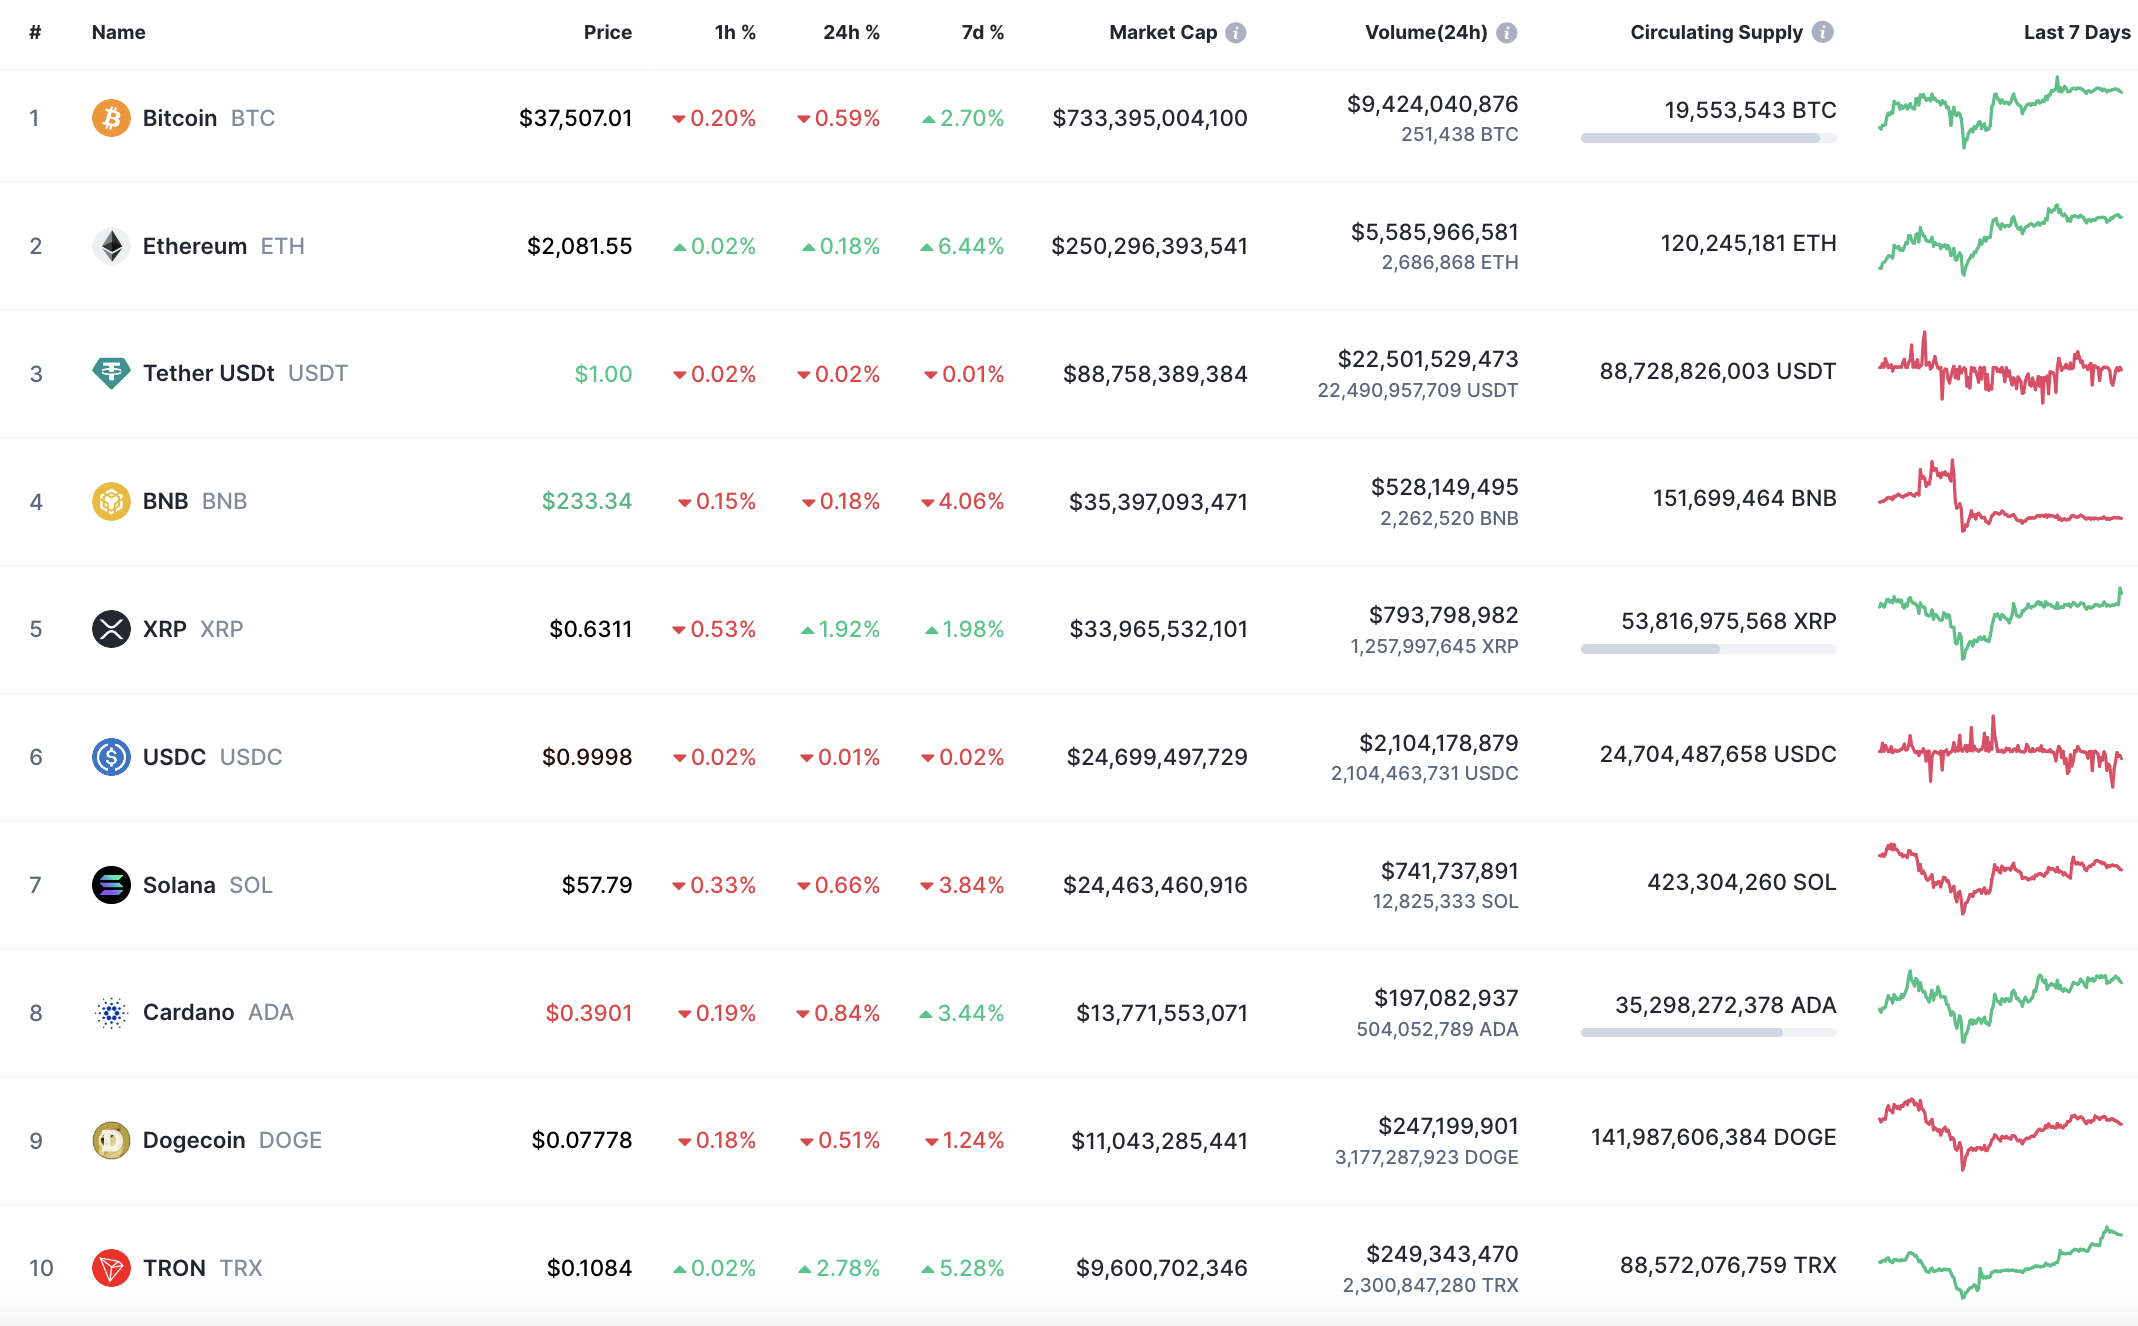Open the USDC coin name link

pos(174,757)
